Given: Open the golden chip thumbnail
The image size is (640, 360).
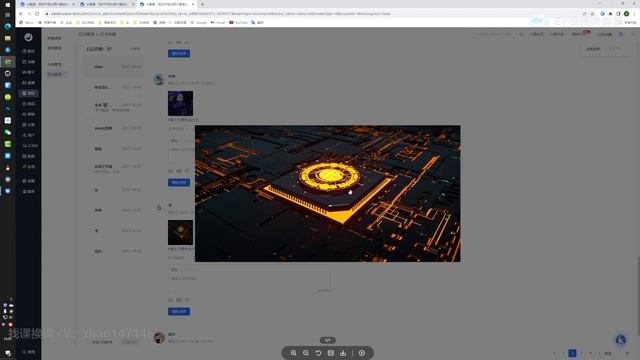Looking at the screenshot, I should coord(180,232).
